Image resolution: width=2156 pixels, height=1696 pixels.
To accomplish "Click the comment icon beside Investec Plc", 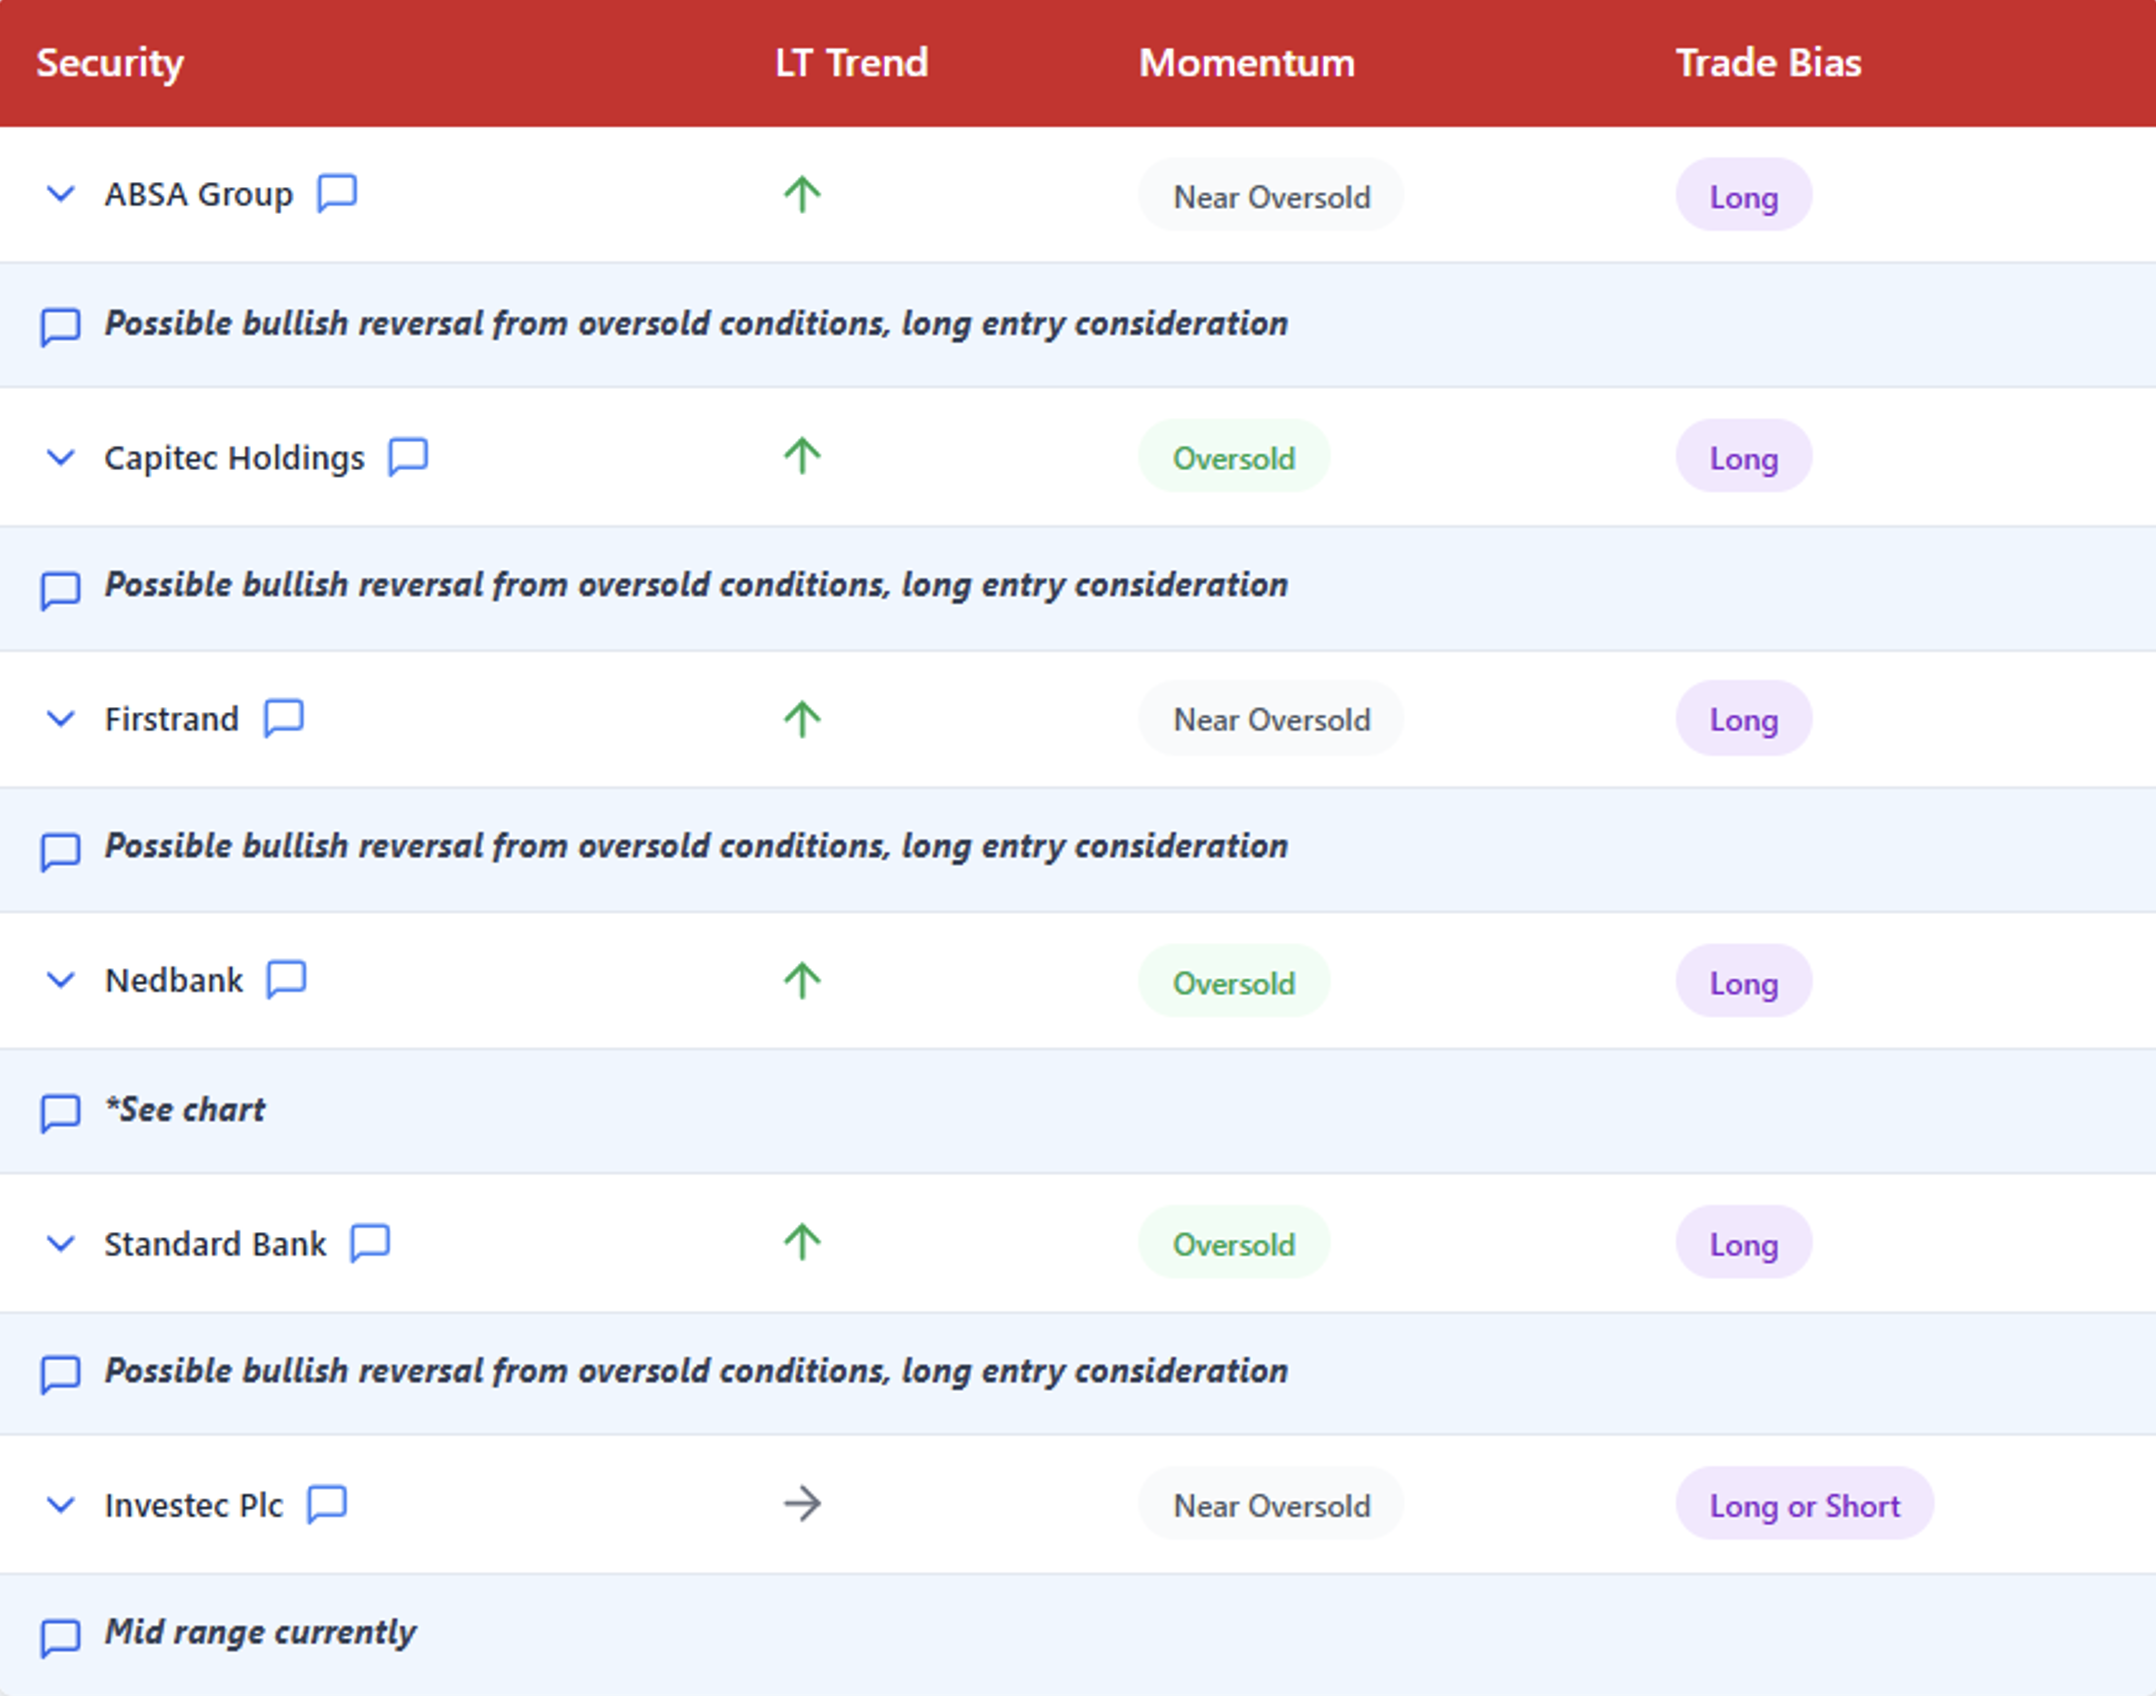I will pos(326,1503).
